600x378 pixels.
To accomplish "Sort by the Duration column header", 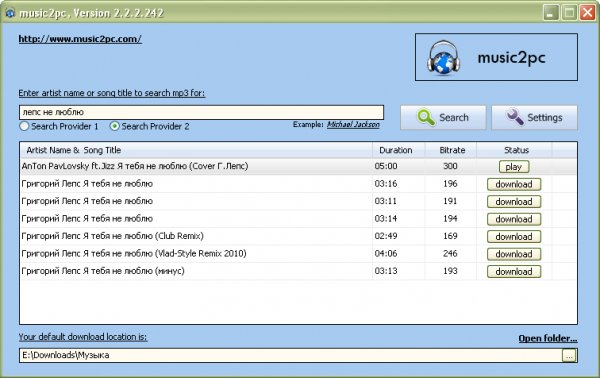I will (x=398, y=150).
